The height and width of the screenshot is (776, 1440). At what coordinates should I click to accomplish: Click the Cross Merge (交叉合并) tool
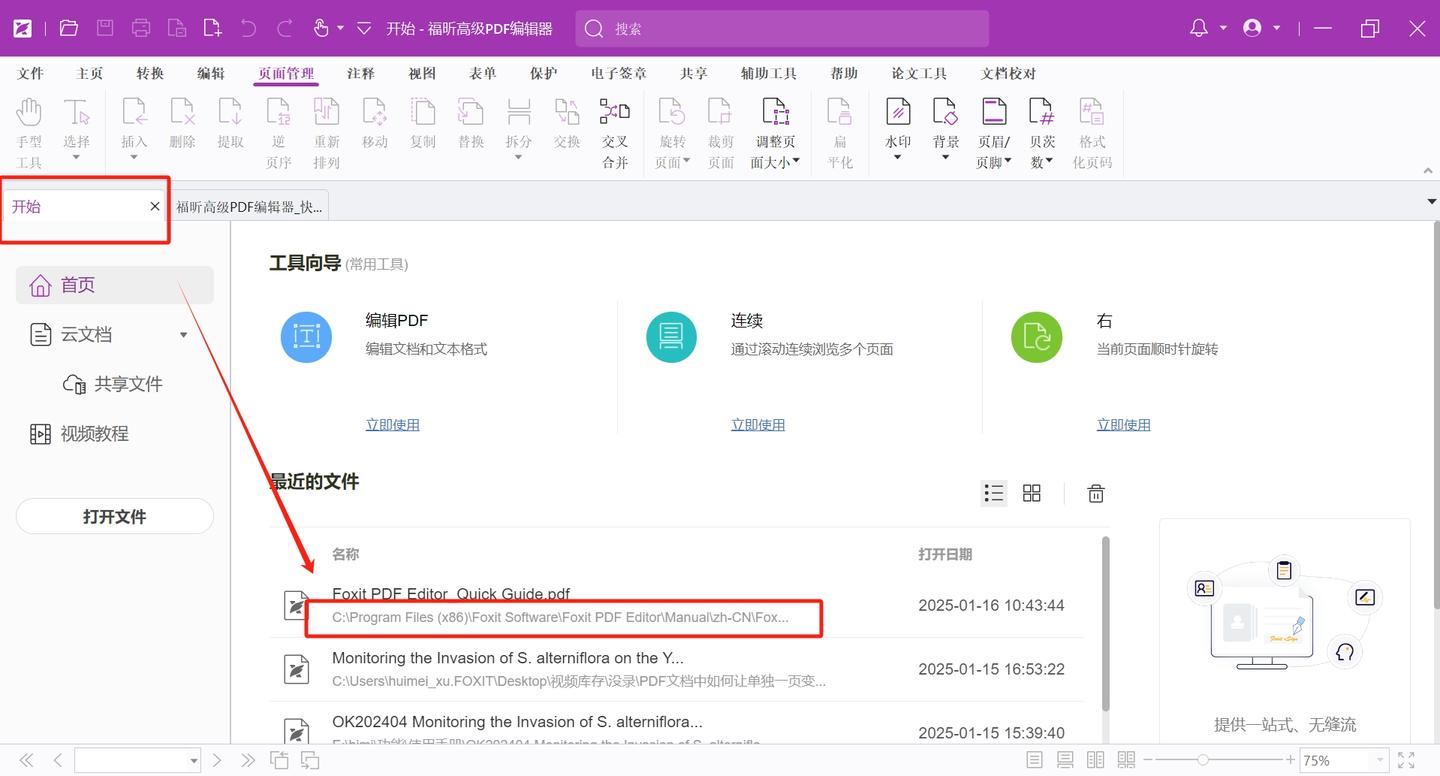point(615,132)
